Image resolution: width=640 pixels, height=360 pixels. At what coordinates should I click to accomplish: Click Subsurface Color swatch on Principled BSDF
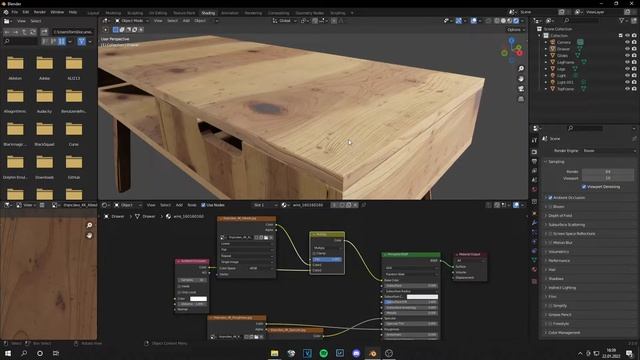point(422,297)
